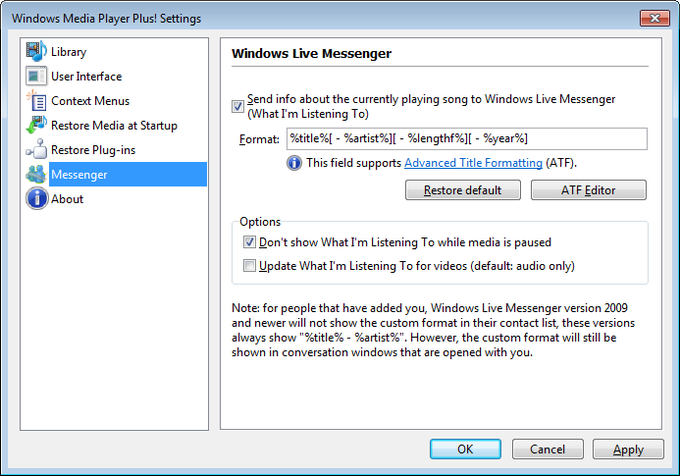
Task: Click the Restore Media at Startup icon
Action: tap(36, 125)
